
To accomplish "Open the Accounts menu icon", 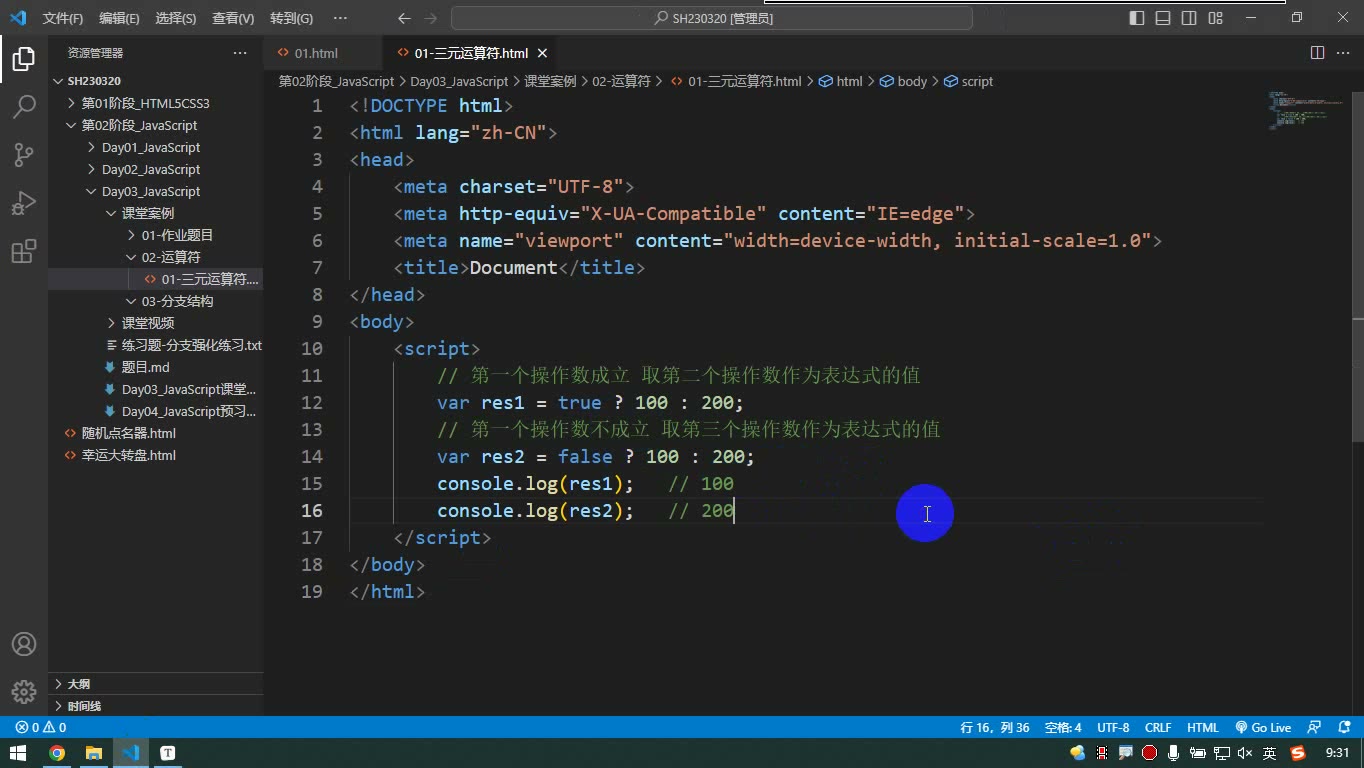I will tap(24, 644).
